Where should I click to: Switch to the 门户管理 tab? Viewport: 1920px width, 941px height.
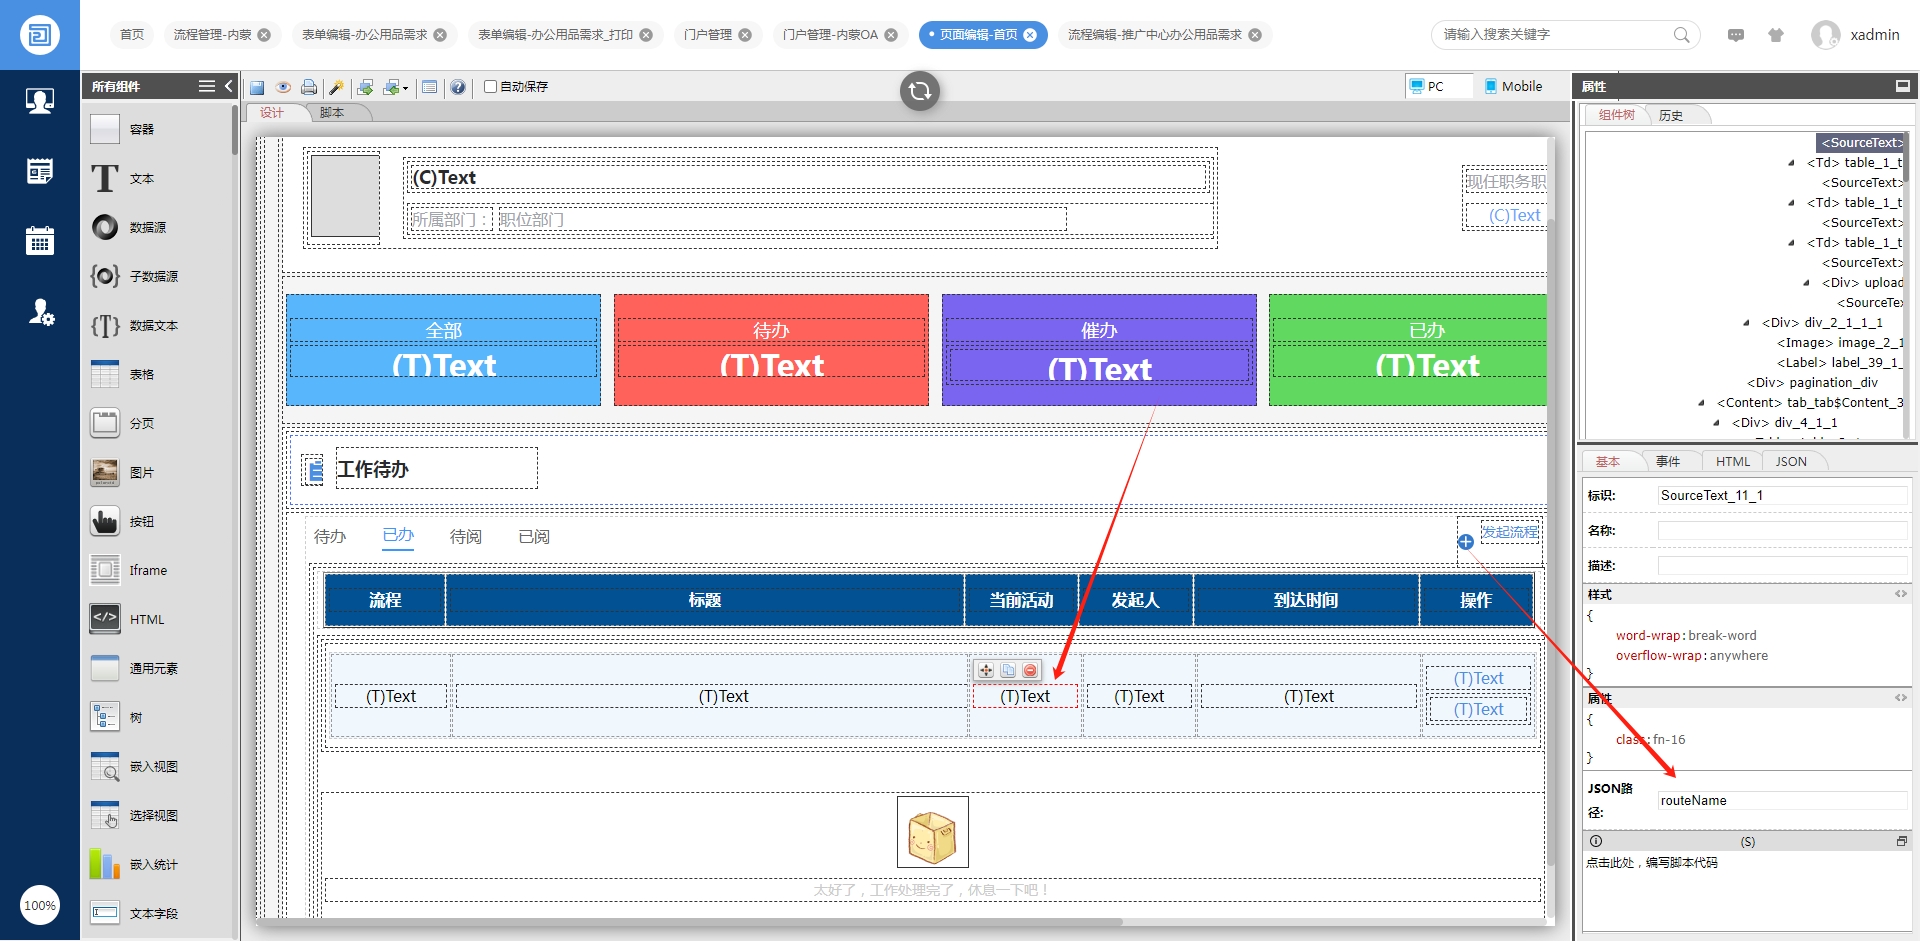[708, 35]
